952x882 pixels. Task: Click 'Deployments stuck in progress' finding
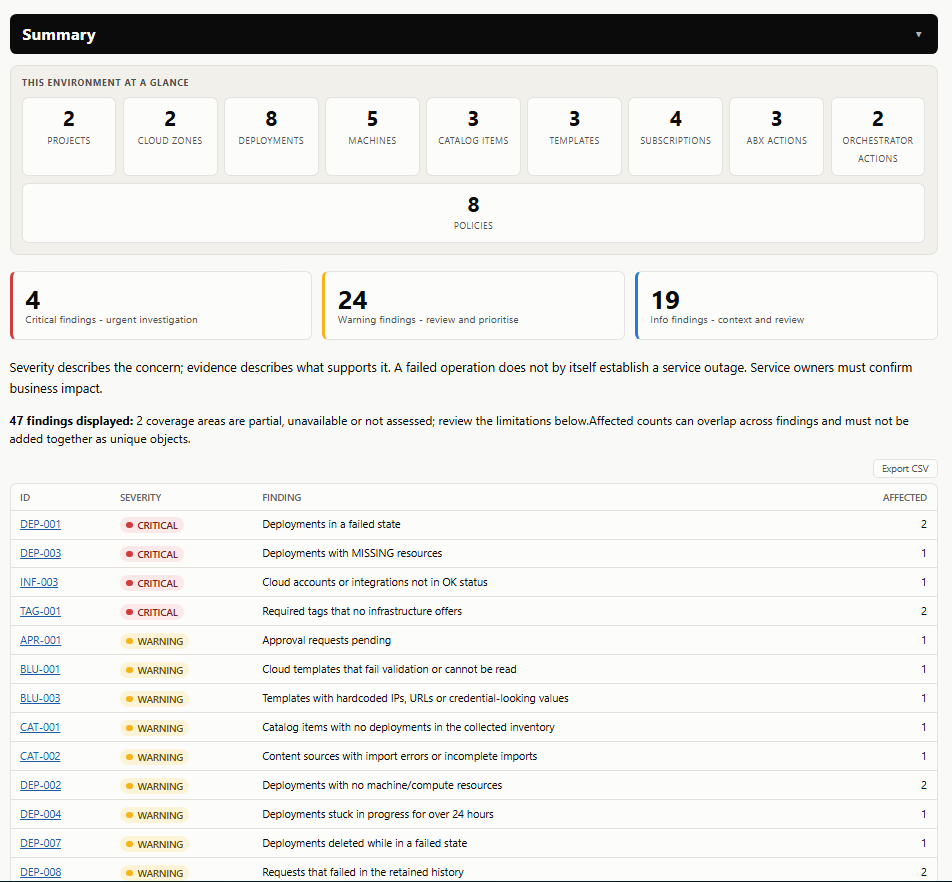pos(378,814)
